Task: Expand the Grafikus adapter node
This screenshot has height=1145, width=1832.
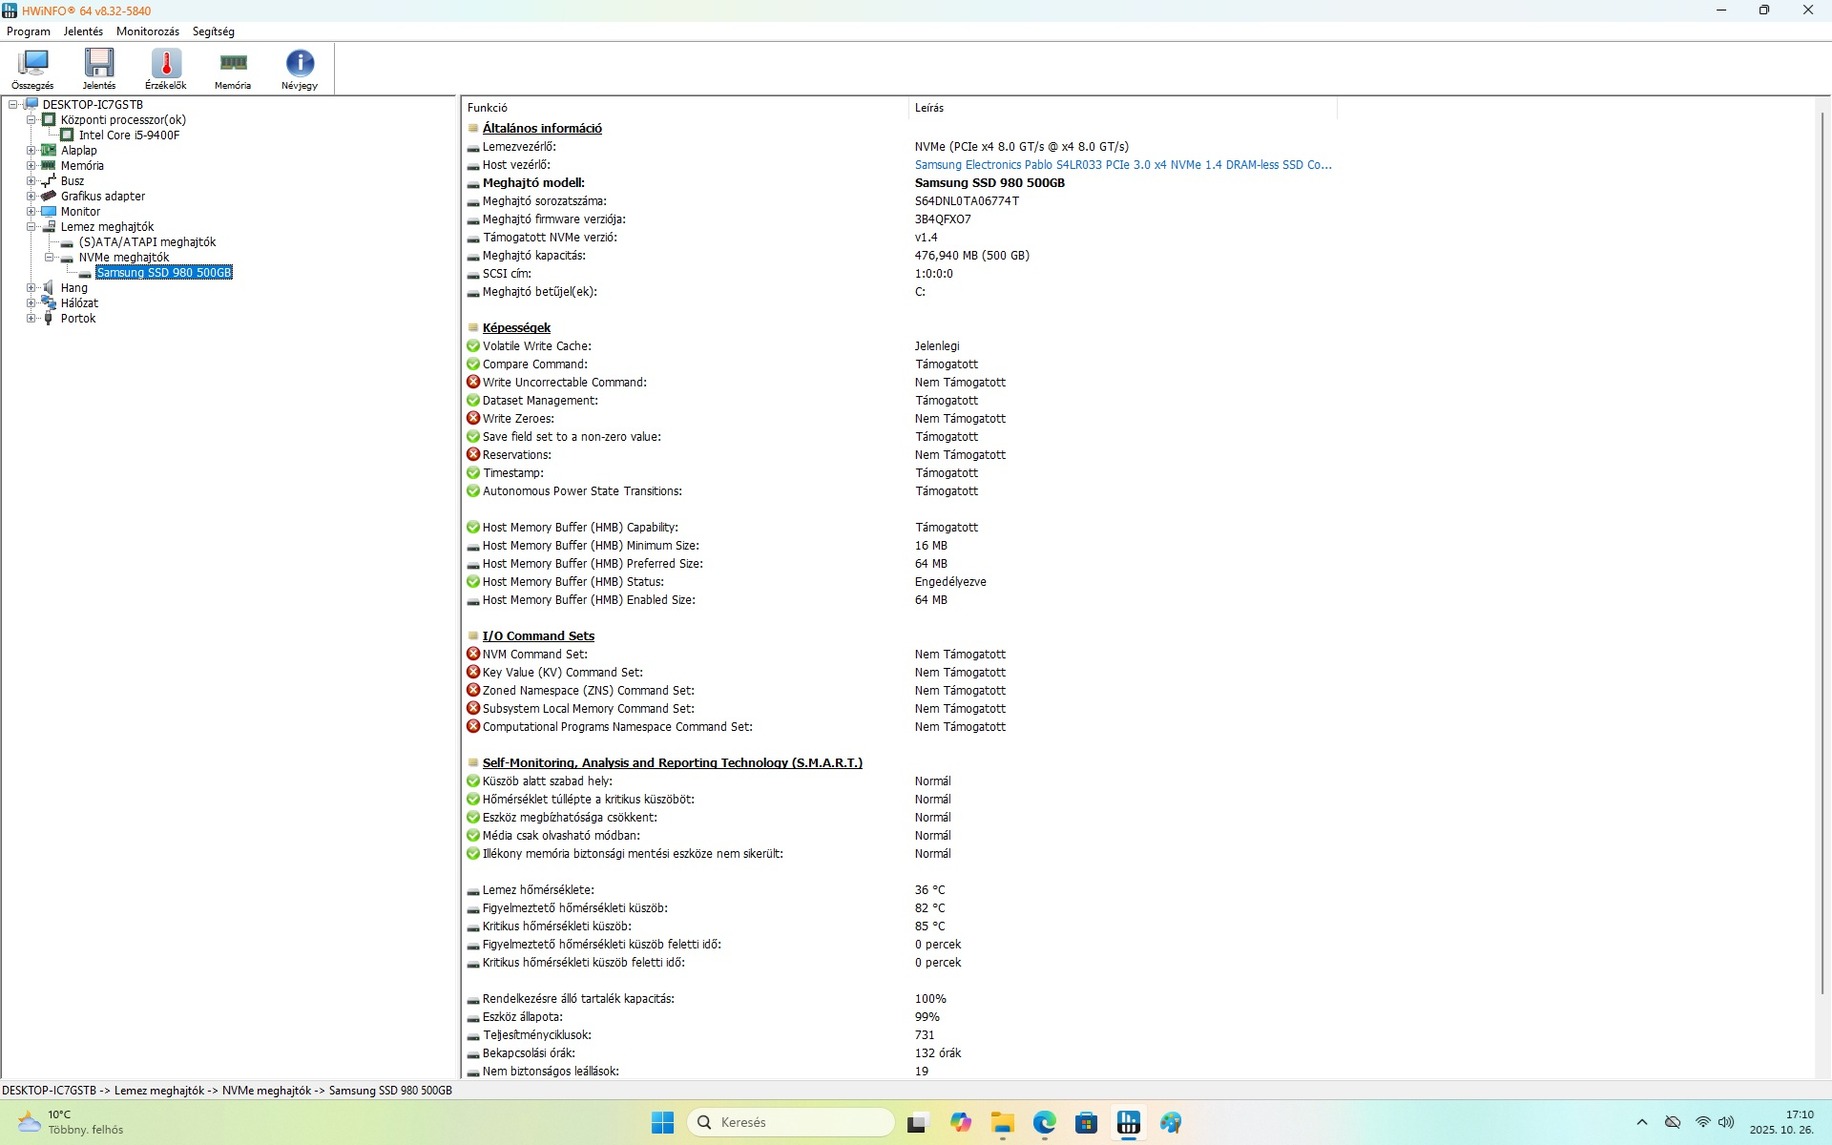Action: (31, 196)
